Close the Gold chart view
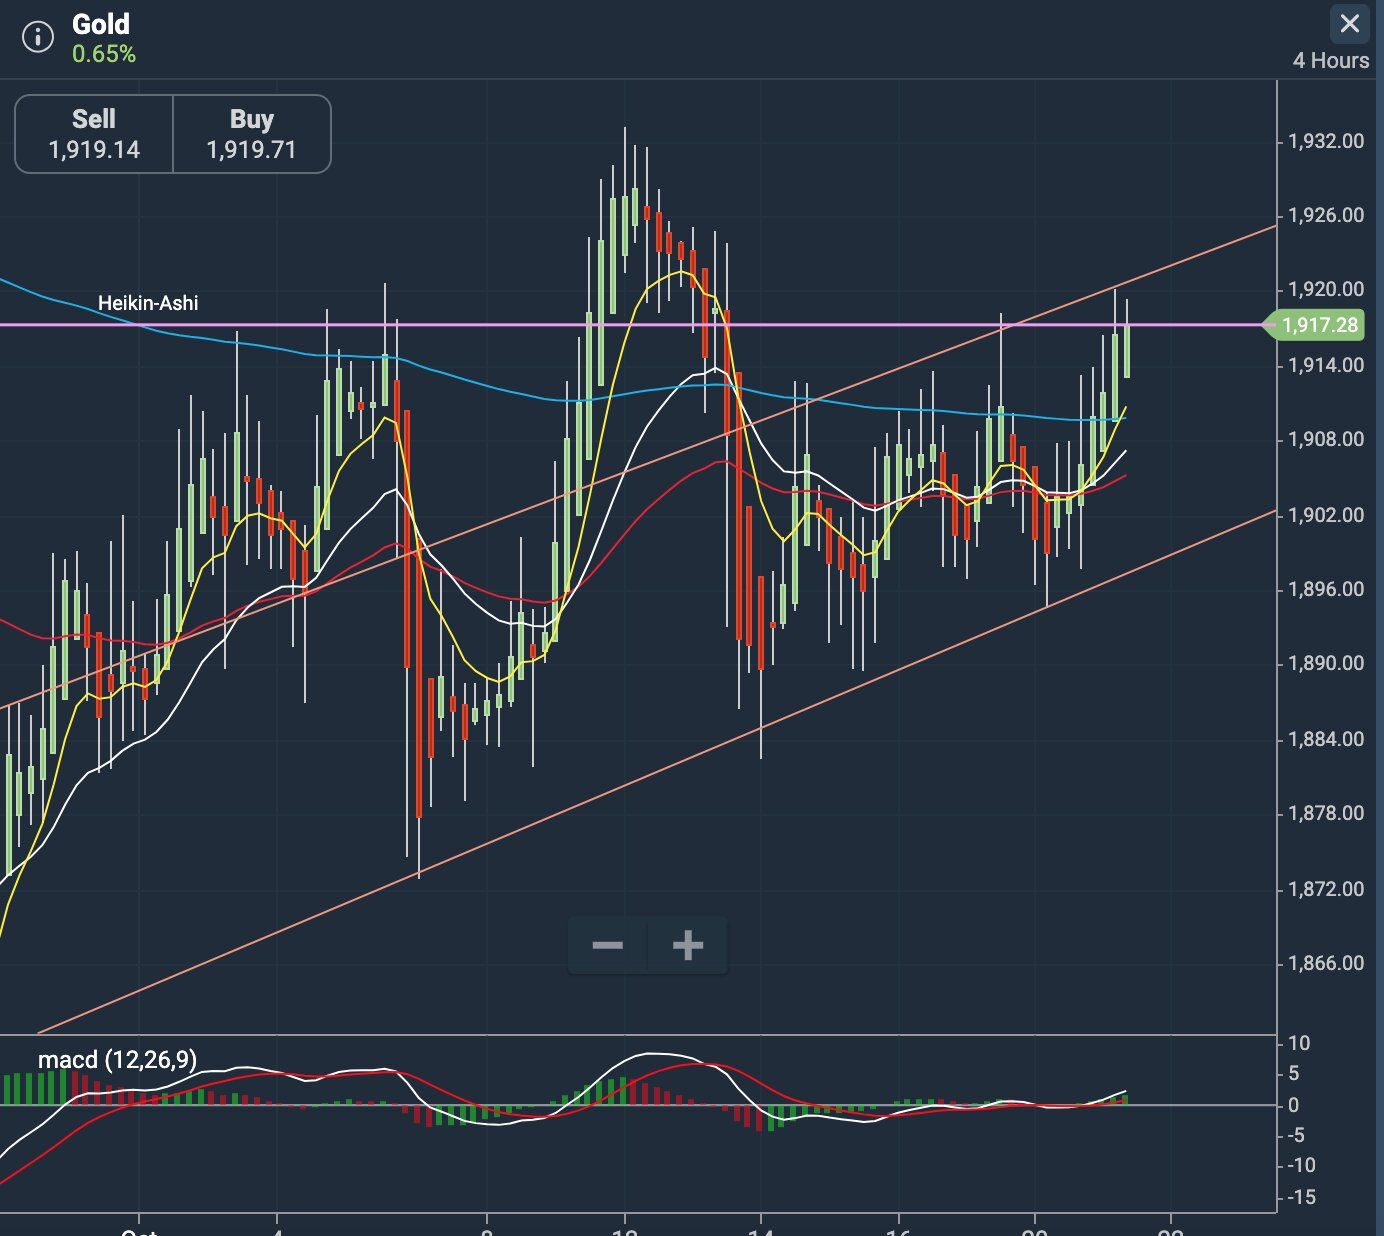Viewport: 1384px width, 1236px height. 1349,23
